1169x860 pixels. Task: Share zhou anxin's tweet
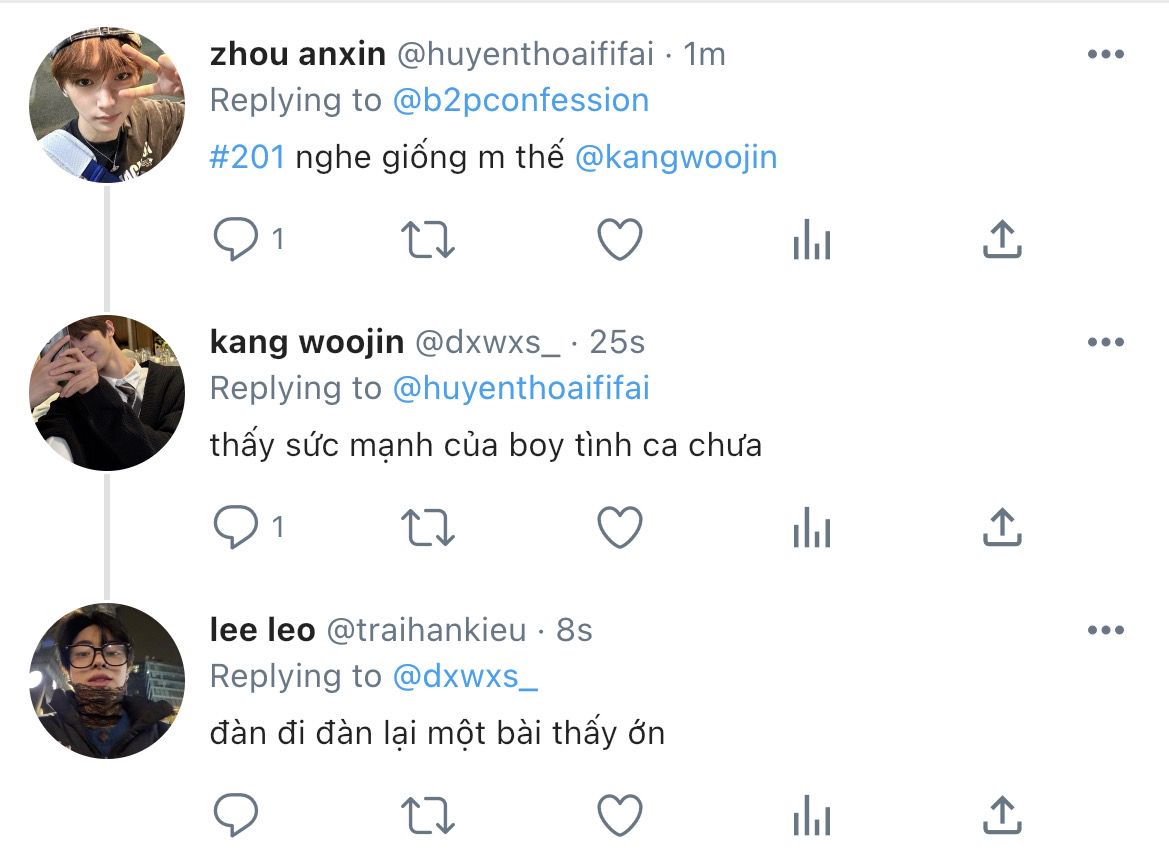click(1002, 239)
